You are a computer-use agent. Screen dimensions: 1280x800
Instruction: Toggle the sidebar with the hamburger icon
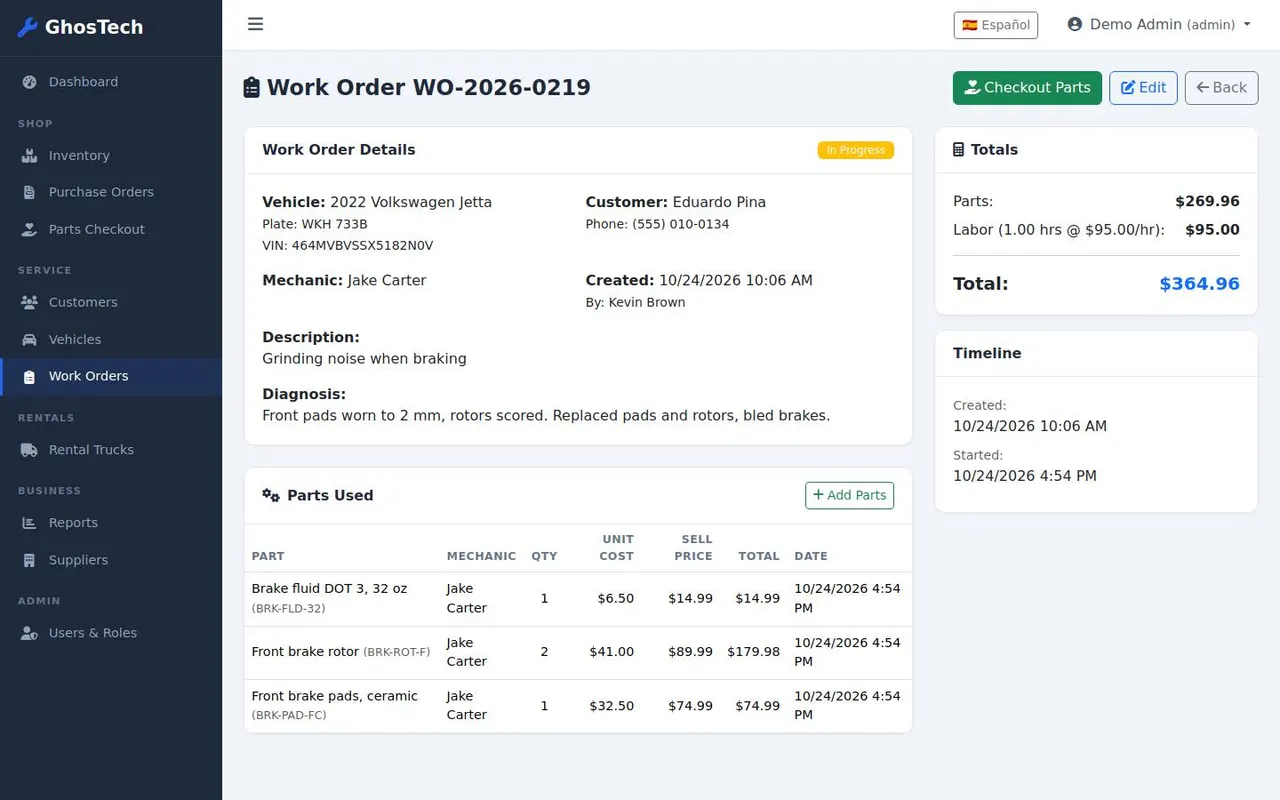tap(256, 24)
